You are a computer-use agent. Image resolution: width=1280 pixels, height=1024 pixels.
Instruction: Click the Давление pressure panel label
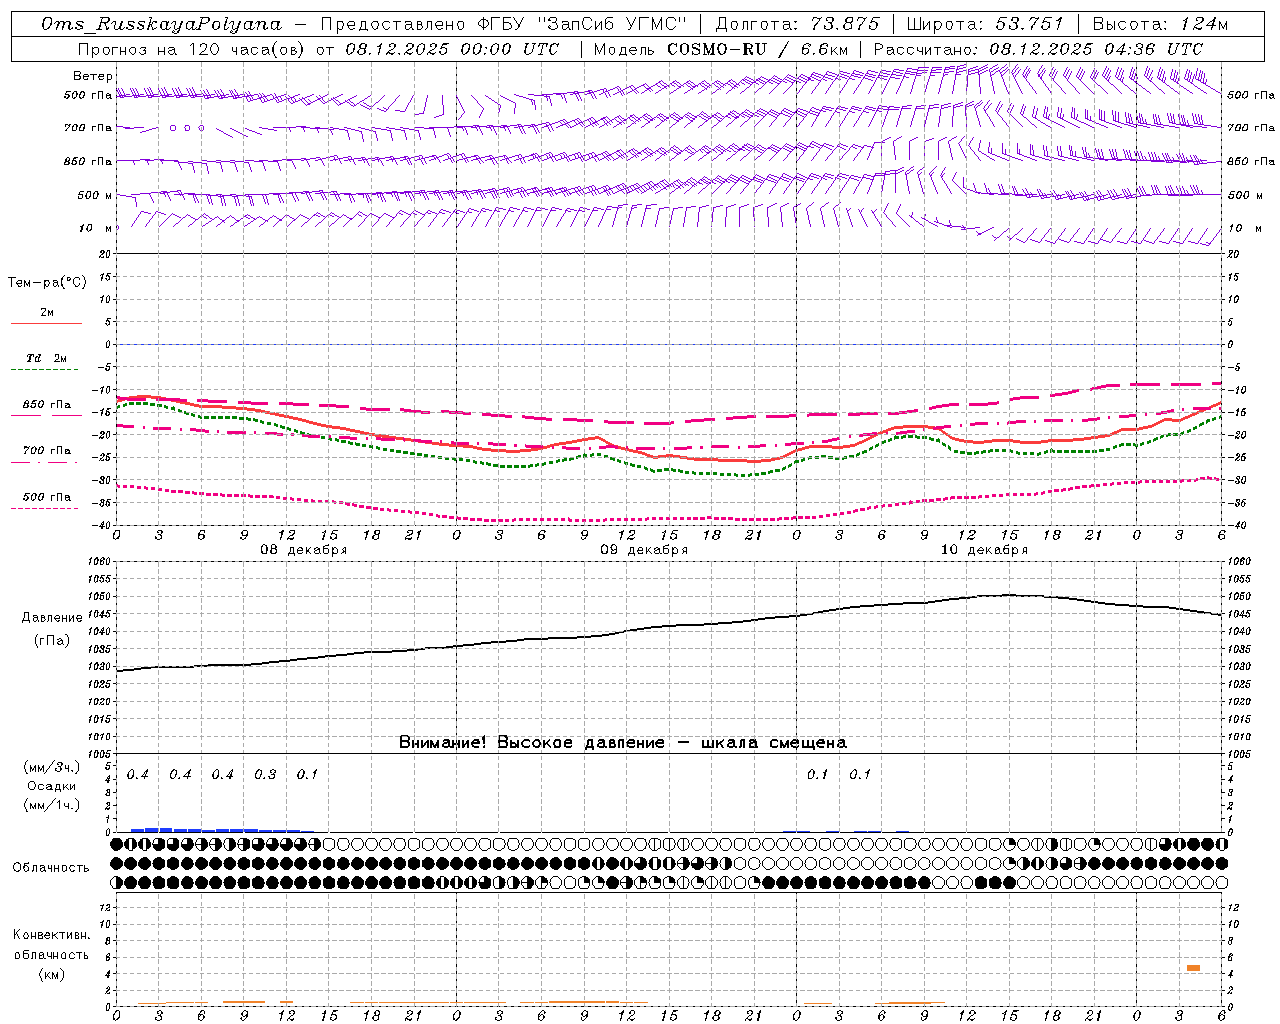pyautogui.click(x=52, y=618)
